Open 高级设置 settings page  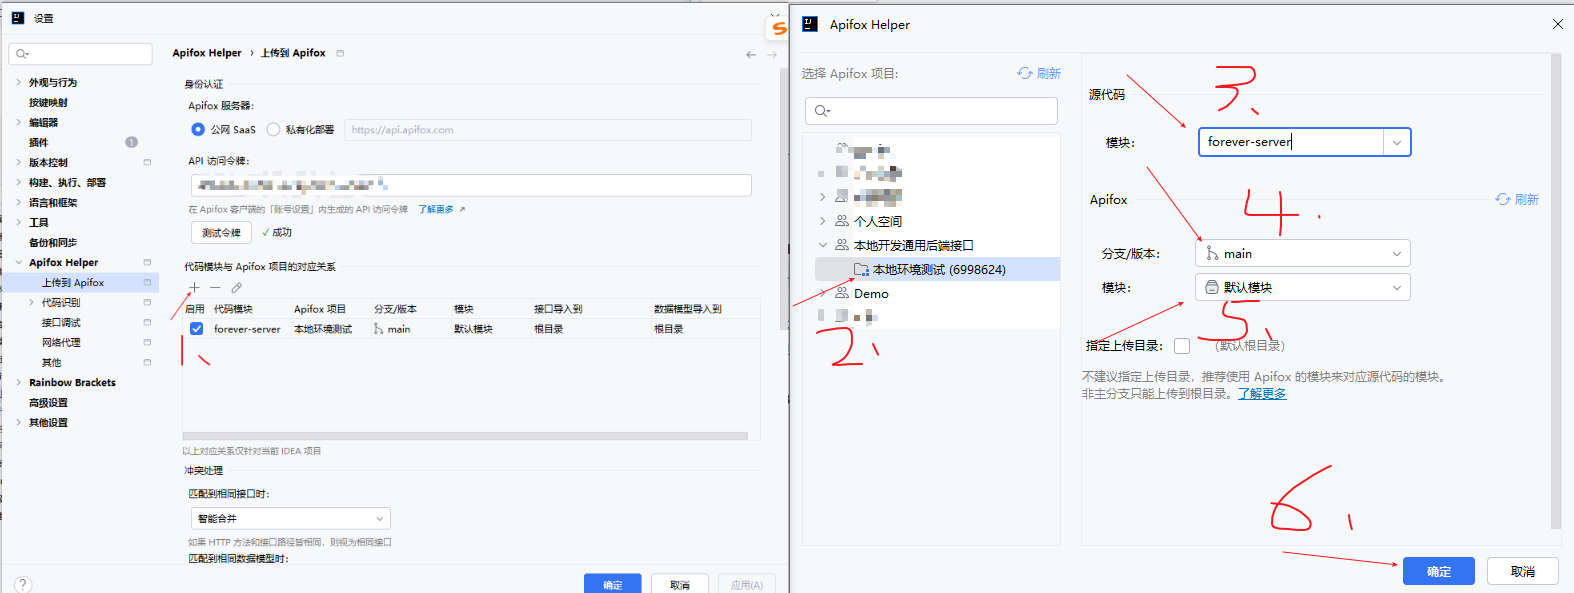point(48,402)
